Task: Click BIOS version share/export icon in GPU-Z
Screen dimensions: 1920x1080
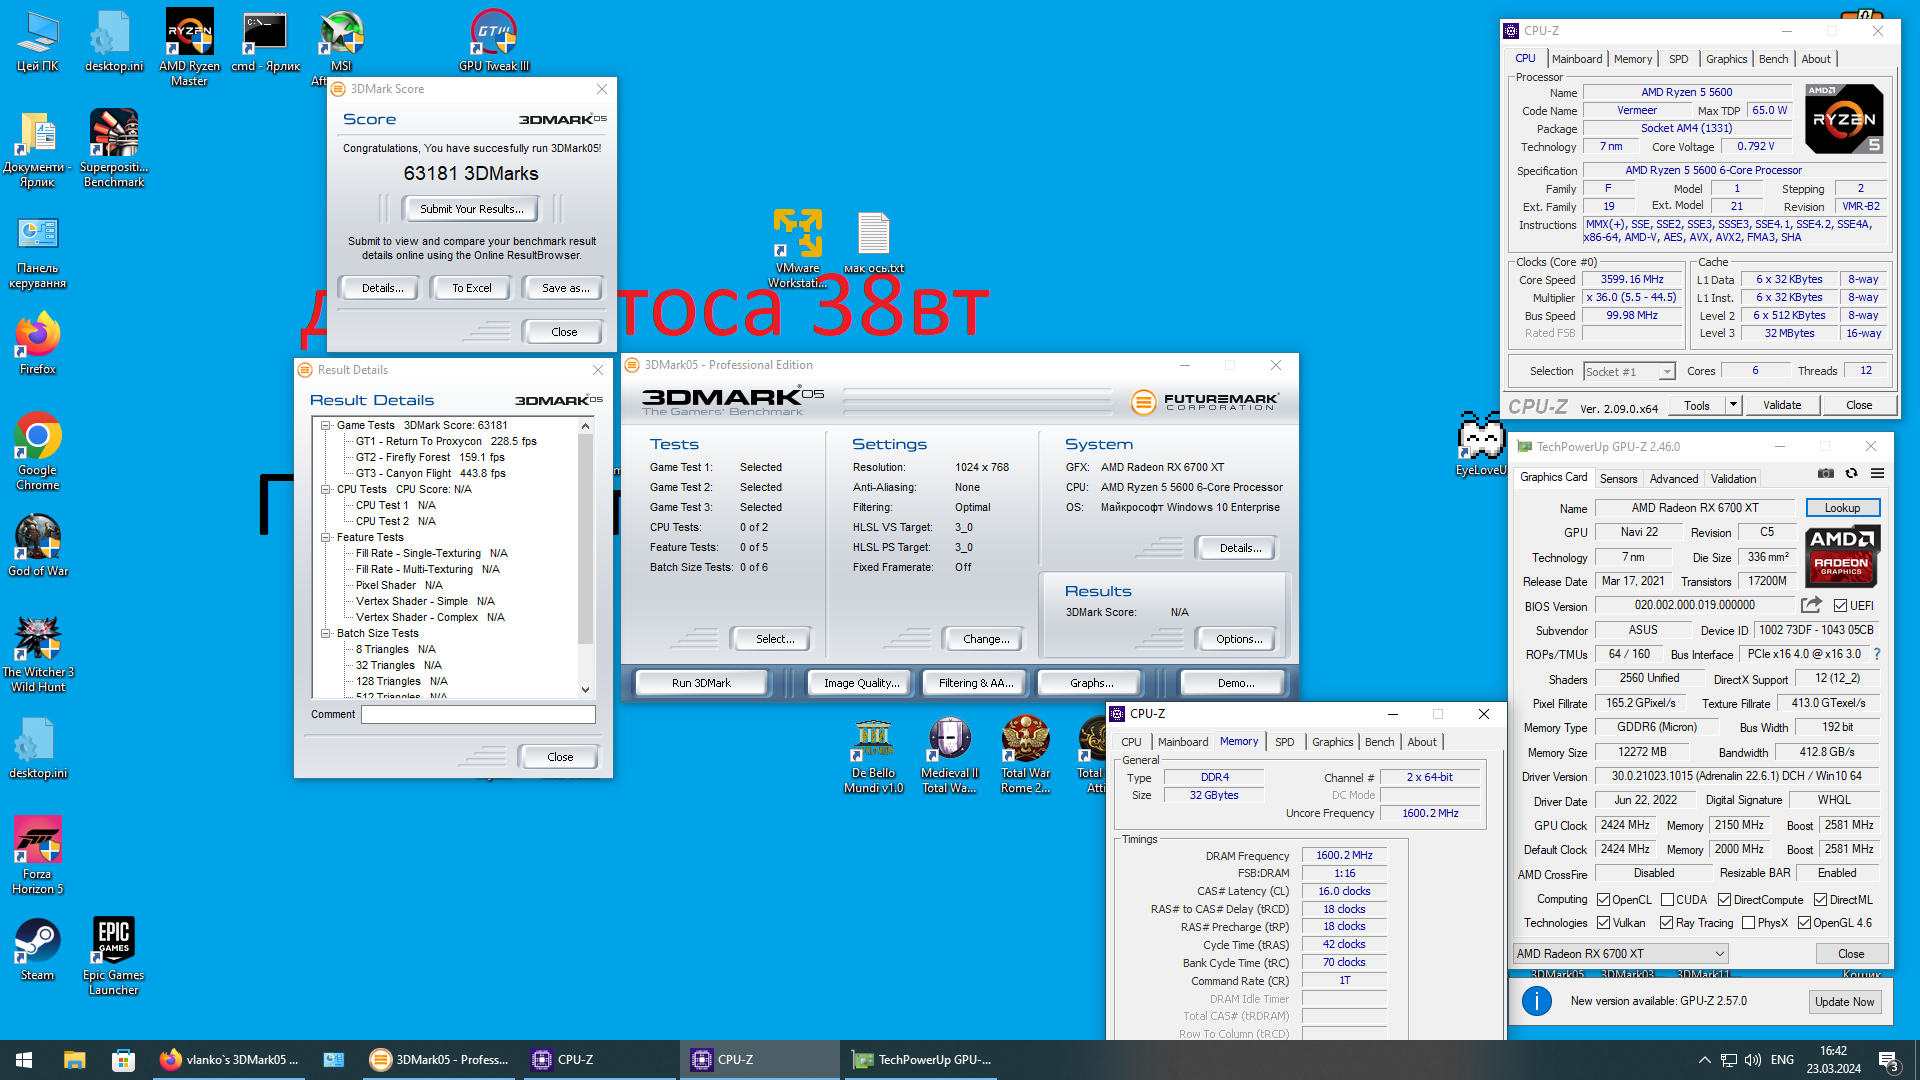Action: tap(1811, 605)
